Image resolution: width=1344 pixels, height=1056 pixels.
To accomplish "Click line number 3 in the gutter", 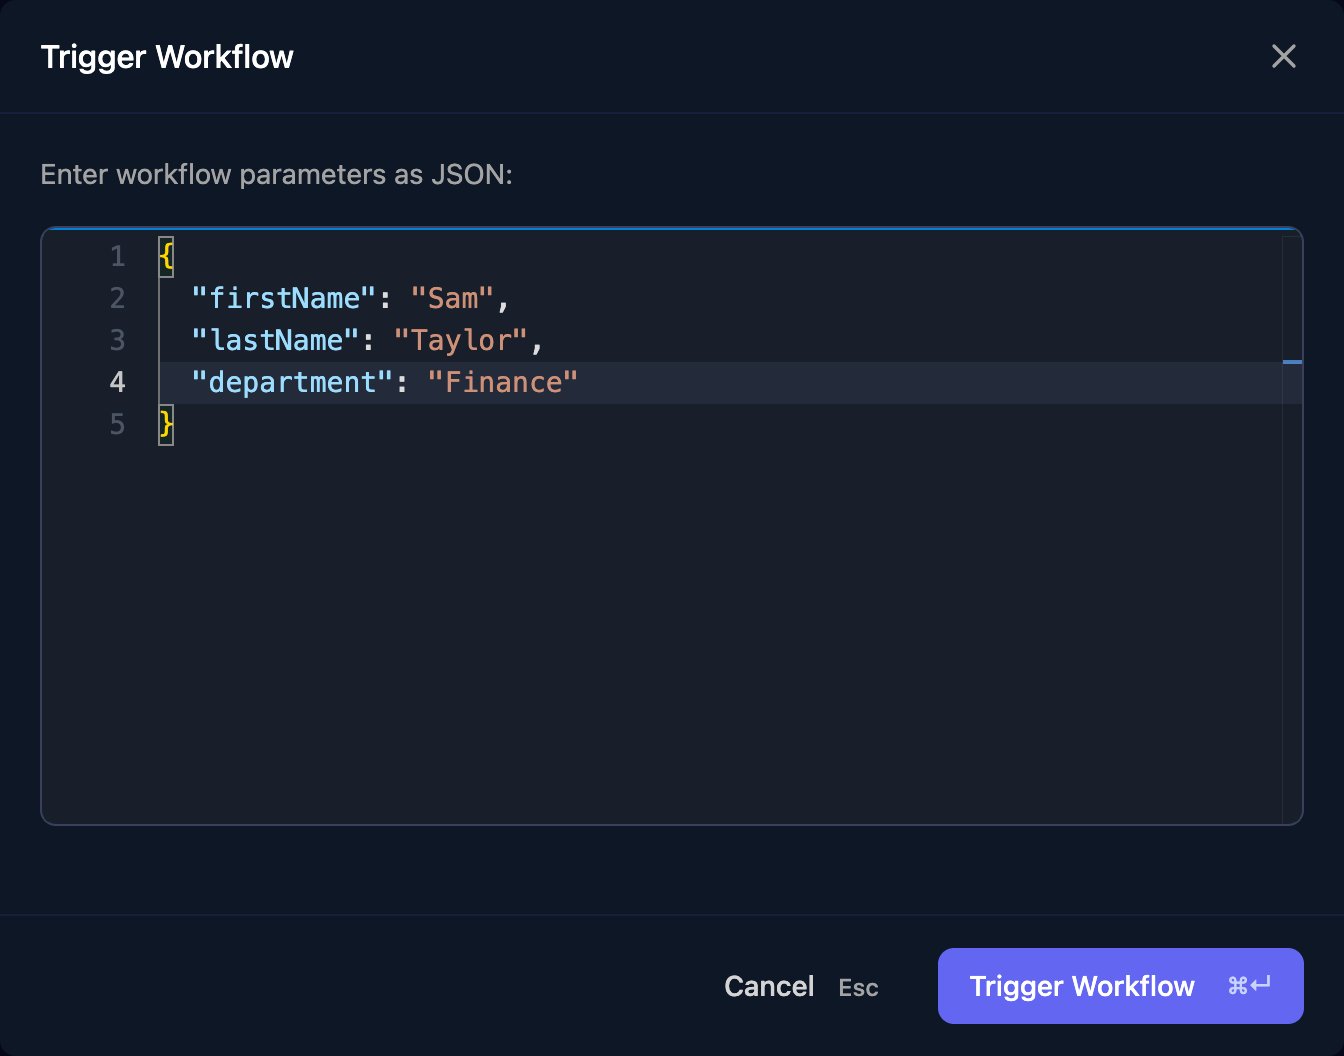I will pyautogui.click(x=118, y=340).
